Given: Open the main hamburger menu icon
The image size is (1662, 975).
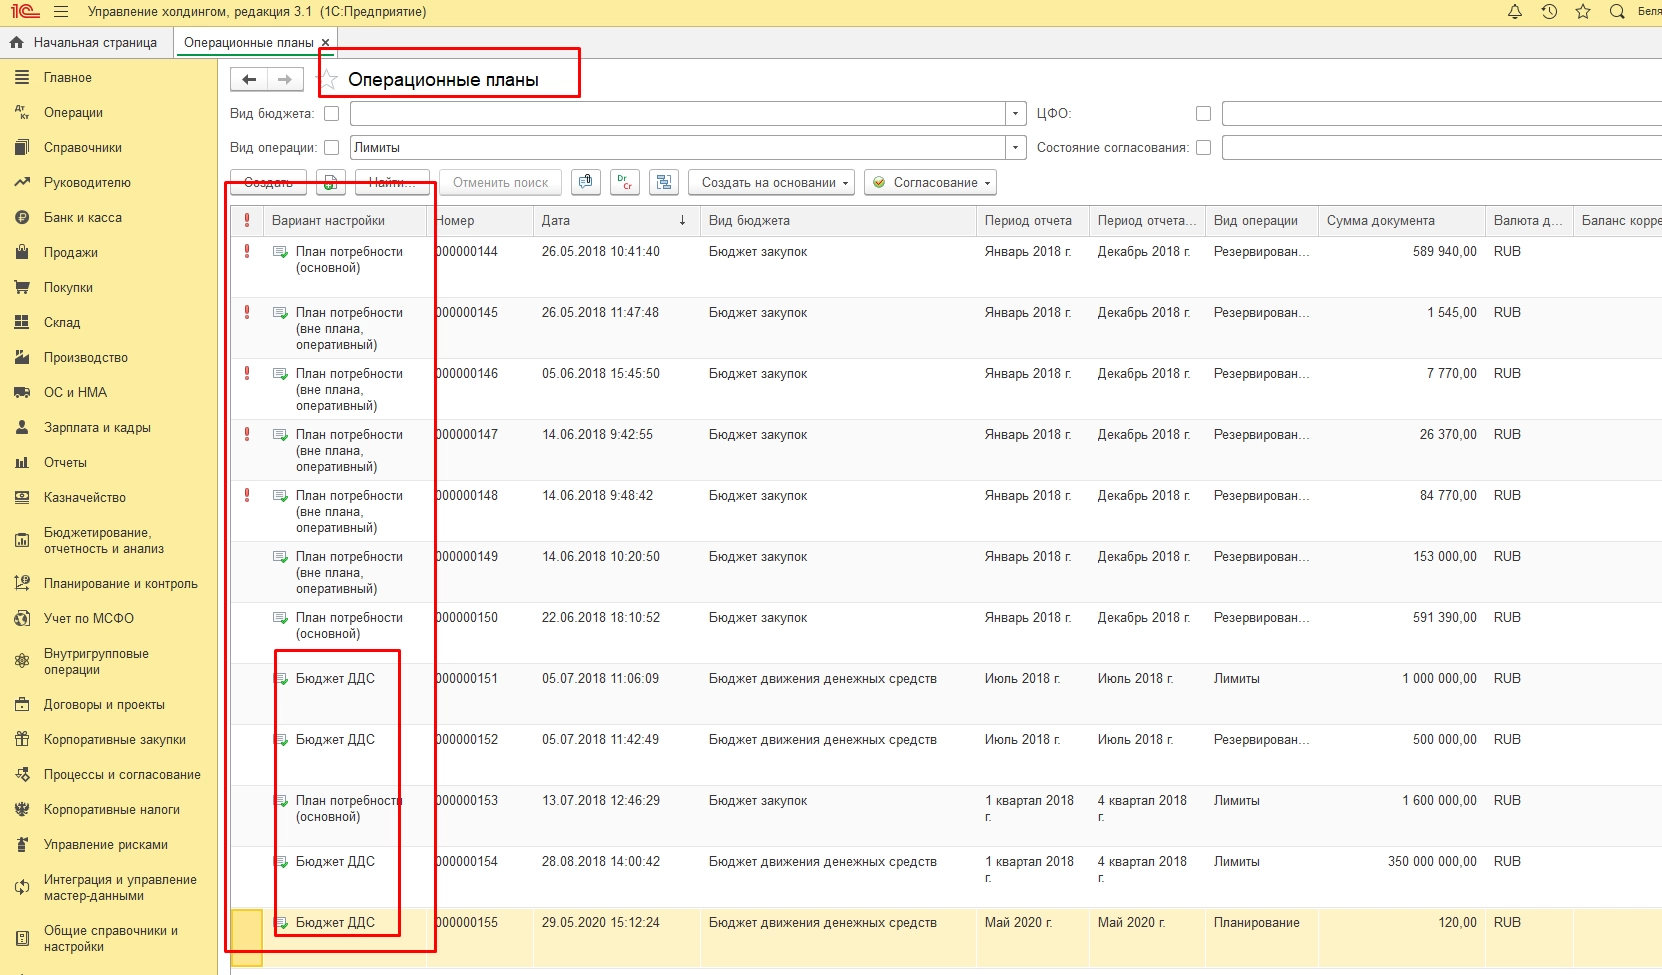Looking at the screenshot, I should coord(61,12).
